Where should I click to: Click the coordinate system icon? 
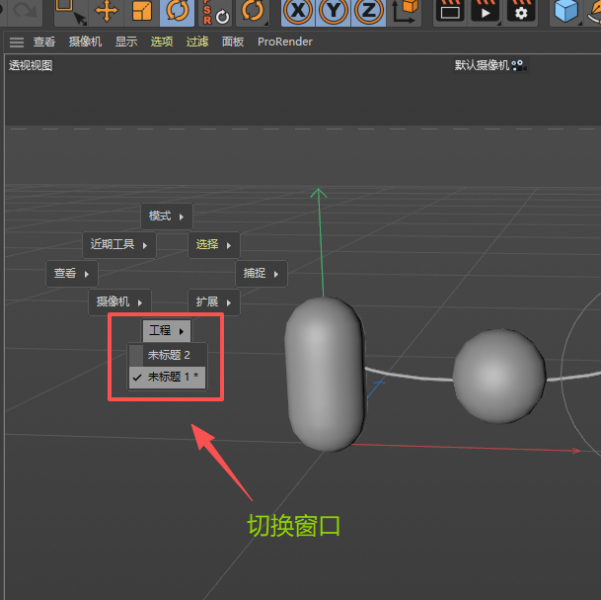pos(405,11)
